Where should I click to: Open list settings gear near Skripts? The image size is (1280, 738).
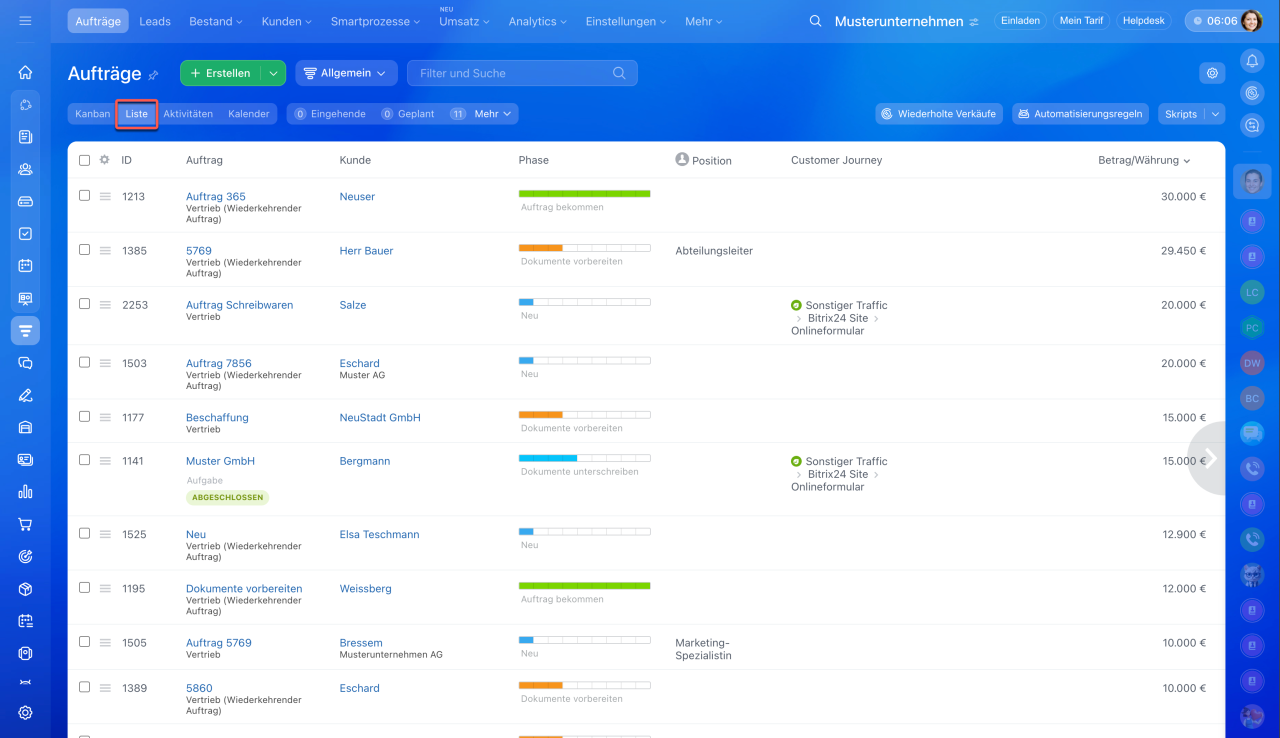coord(1212,73)
